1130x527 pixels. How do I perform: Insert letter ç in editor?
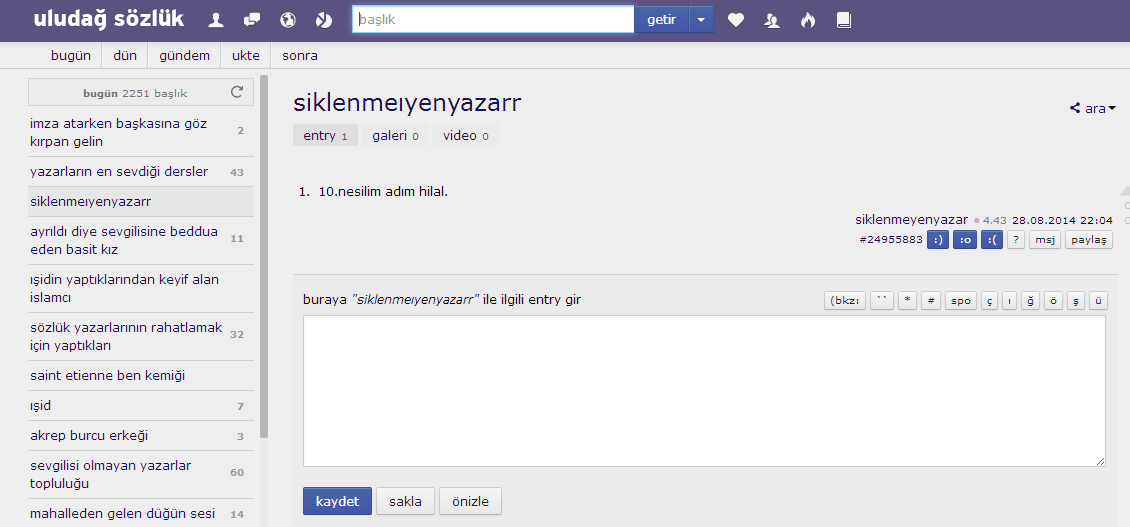[x=989, y=301]
